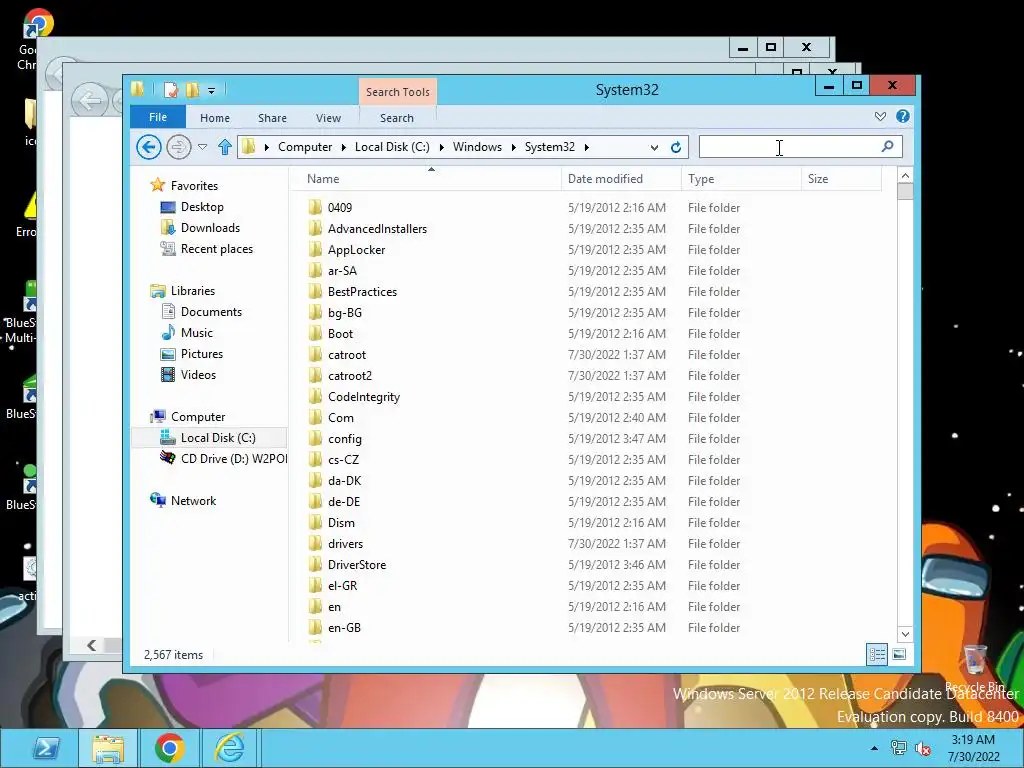This screenshot has width=1024, height=768.
Task: Click the file list scrollbar thumb
Action: coord(905,191)
